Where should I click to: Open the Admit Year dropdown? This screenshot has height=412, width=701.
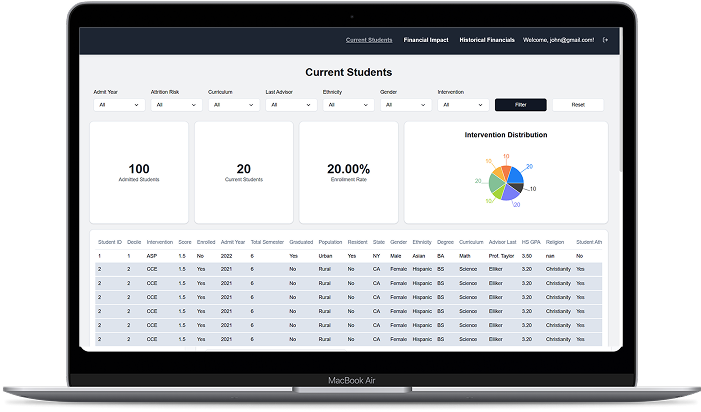(119, 104)
